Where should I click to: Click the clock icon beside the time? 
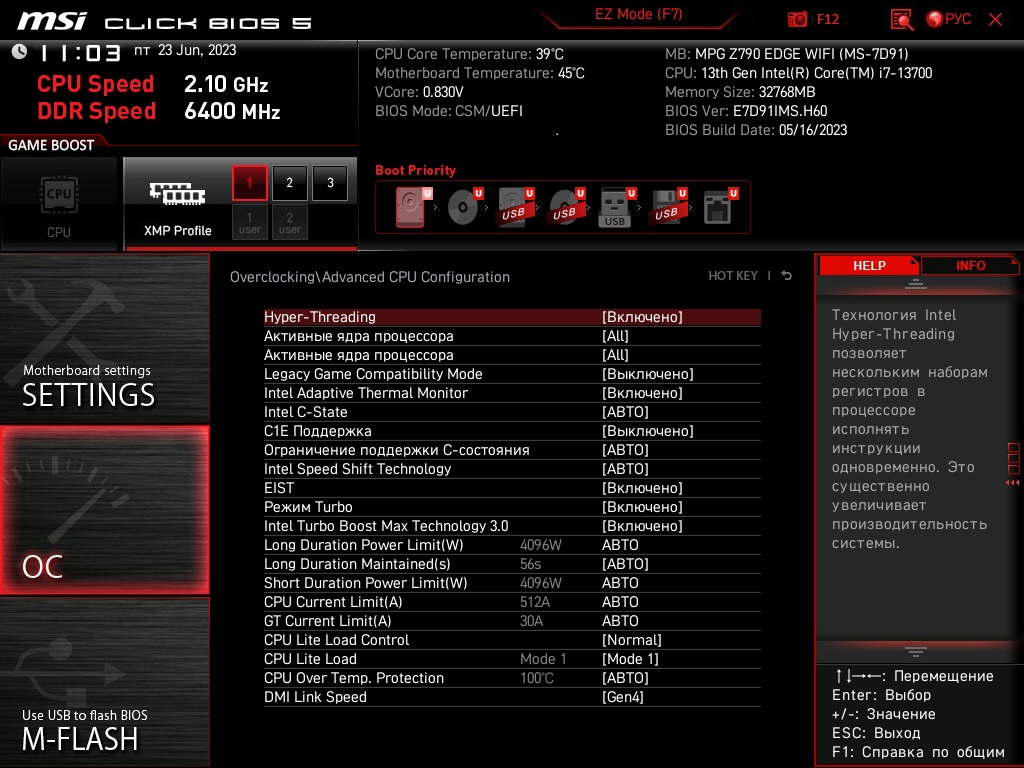(x=20, y=52)
